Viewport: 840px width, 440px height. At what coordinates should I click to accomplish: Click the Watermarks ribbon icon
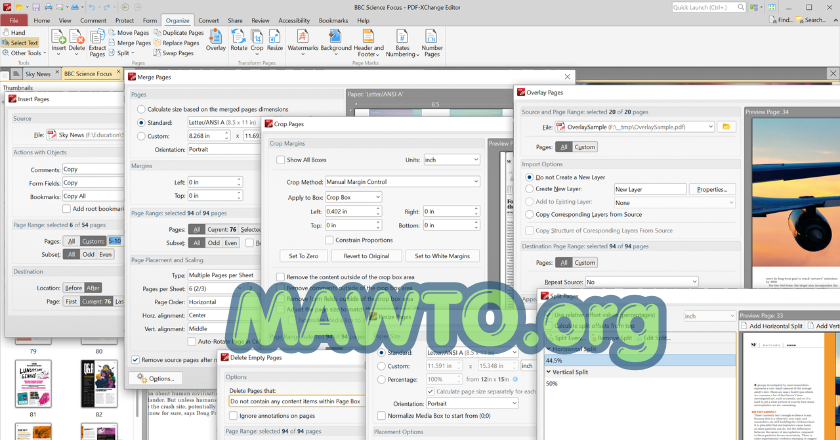click(303, 42)
